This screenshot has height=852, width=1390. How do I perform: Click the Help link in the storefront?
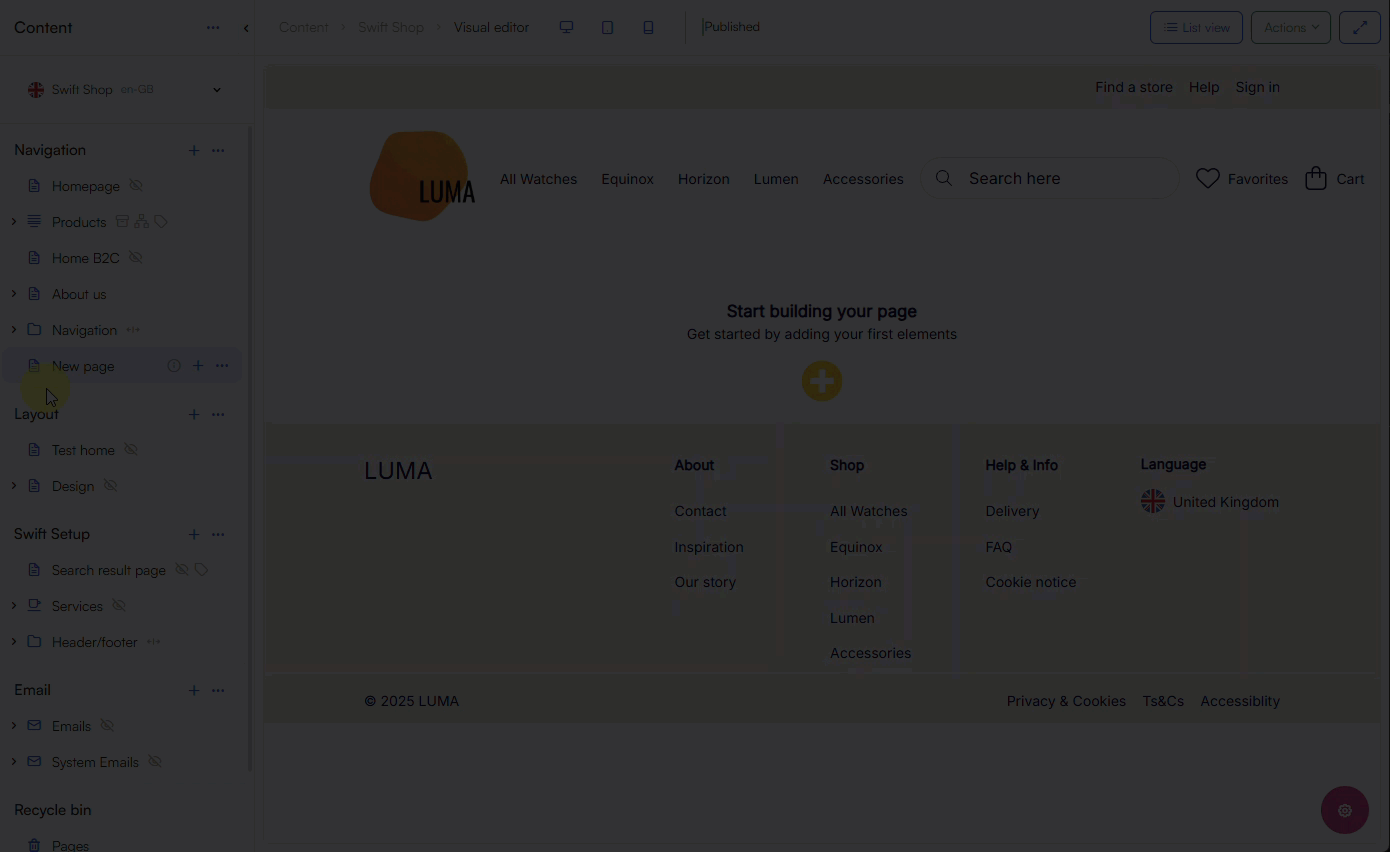click(1204, 87)
